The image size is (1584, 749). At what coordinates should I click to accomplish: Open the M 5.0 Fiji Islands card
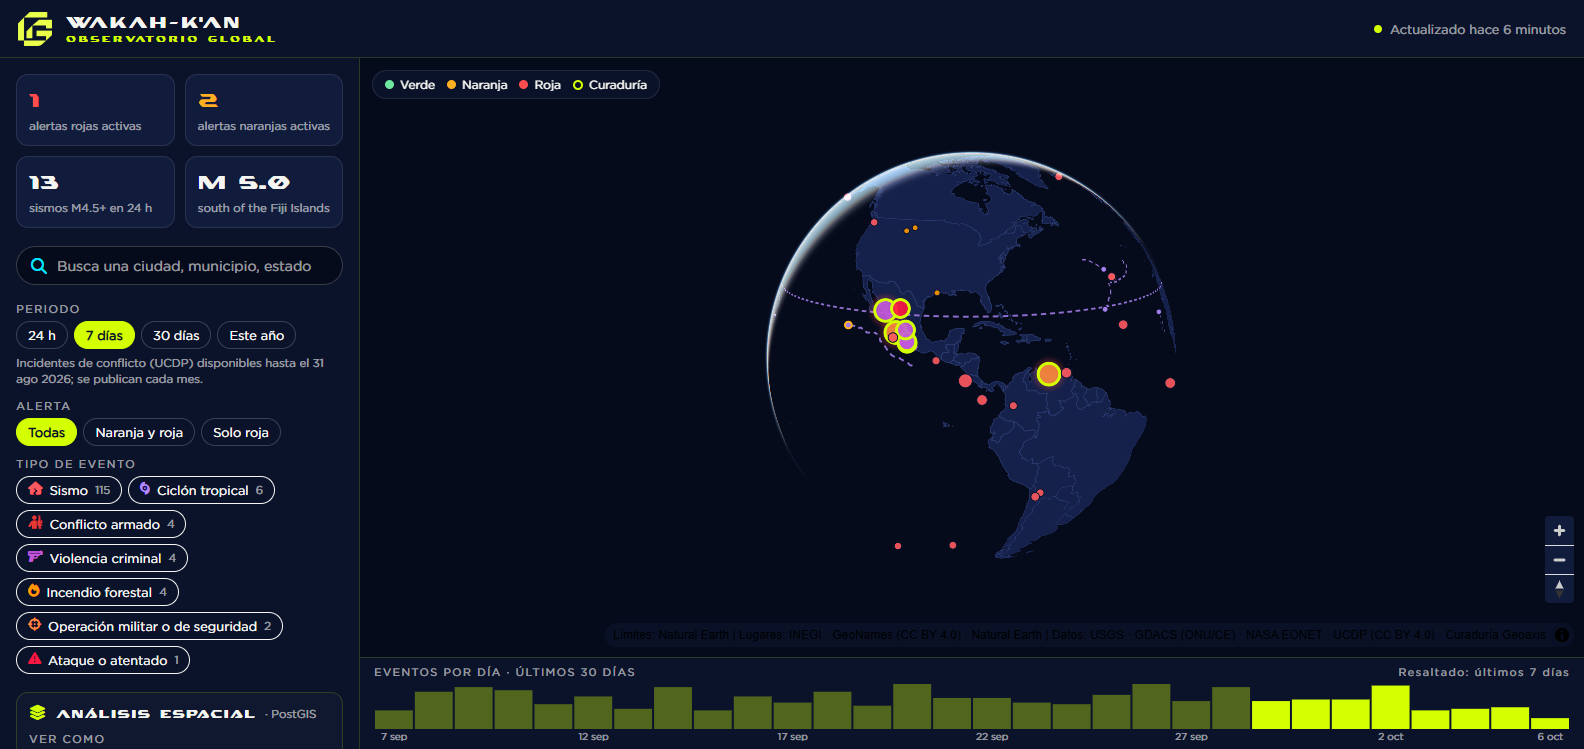pyautogui.click(x=264, y=192)
